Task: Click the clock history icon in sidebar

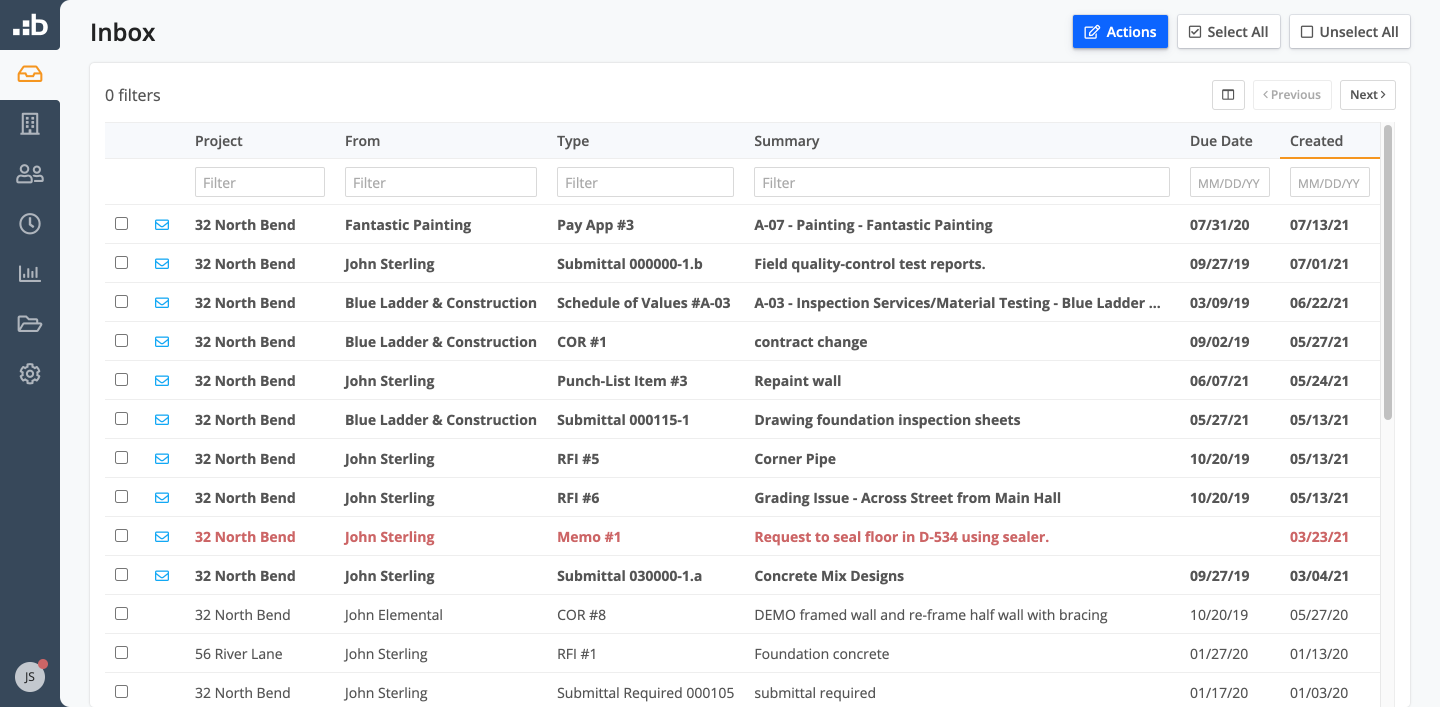Action: pos(29,223)
